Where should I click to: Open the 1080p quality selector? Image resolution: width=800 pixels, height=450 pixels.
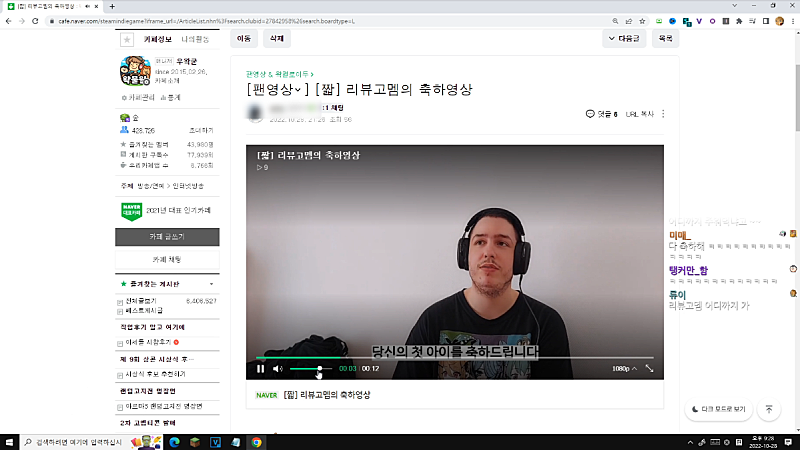click(x=624, y=368)
